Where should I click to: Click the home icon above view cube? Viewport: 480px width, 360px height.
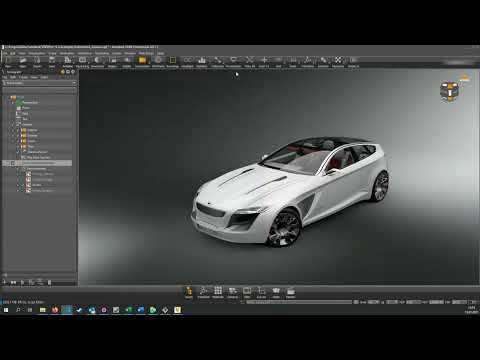[464, 79]
